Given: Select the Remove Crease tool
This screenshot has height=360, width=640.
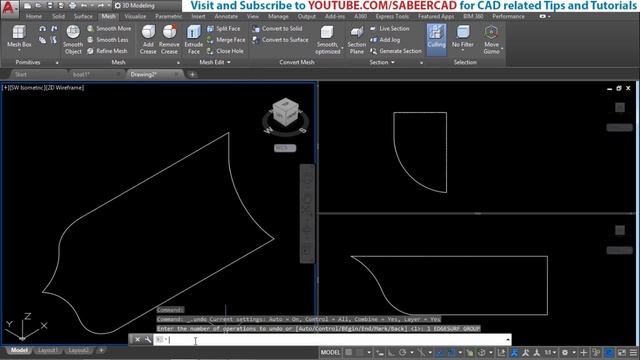Looking at the screenshot, I should (x=169, y=40).
